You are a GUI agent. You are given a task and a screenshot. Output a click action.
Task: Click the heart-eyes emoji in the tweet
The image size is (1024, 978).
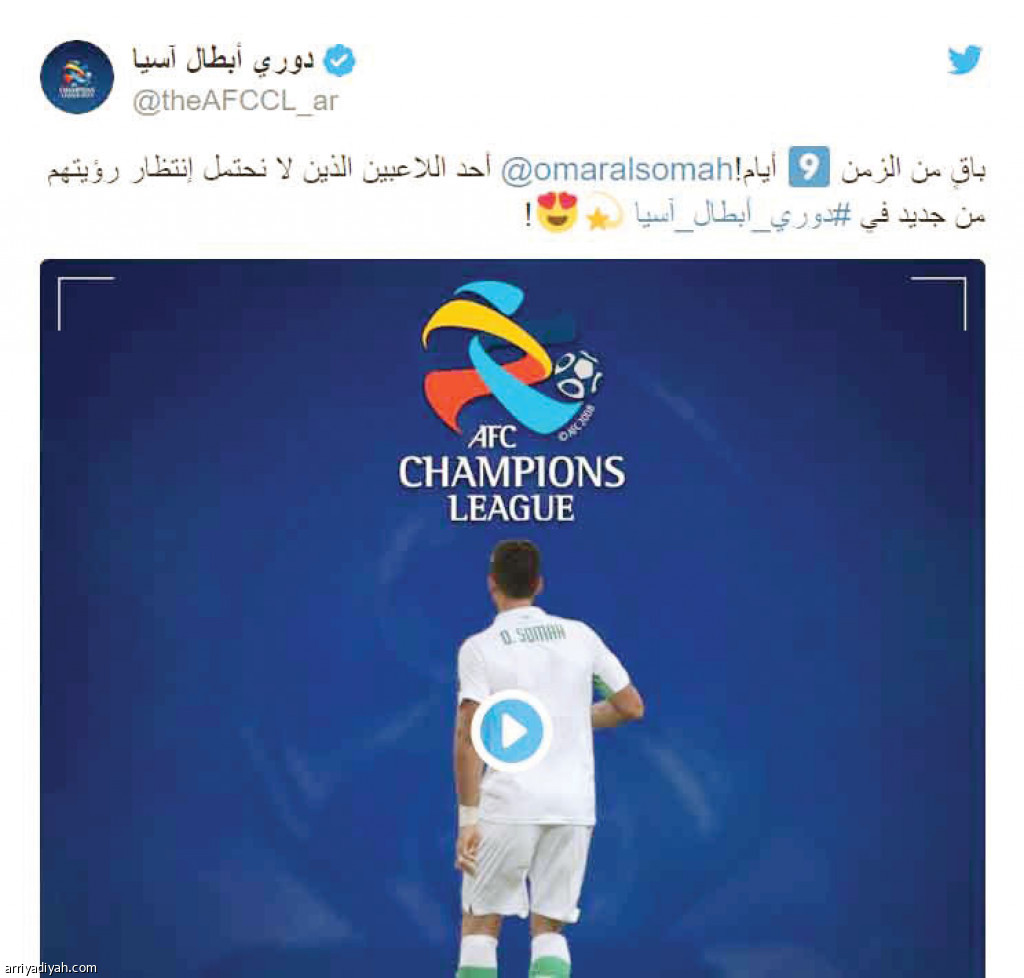pos(558,213)
